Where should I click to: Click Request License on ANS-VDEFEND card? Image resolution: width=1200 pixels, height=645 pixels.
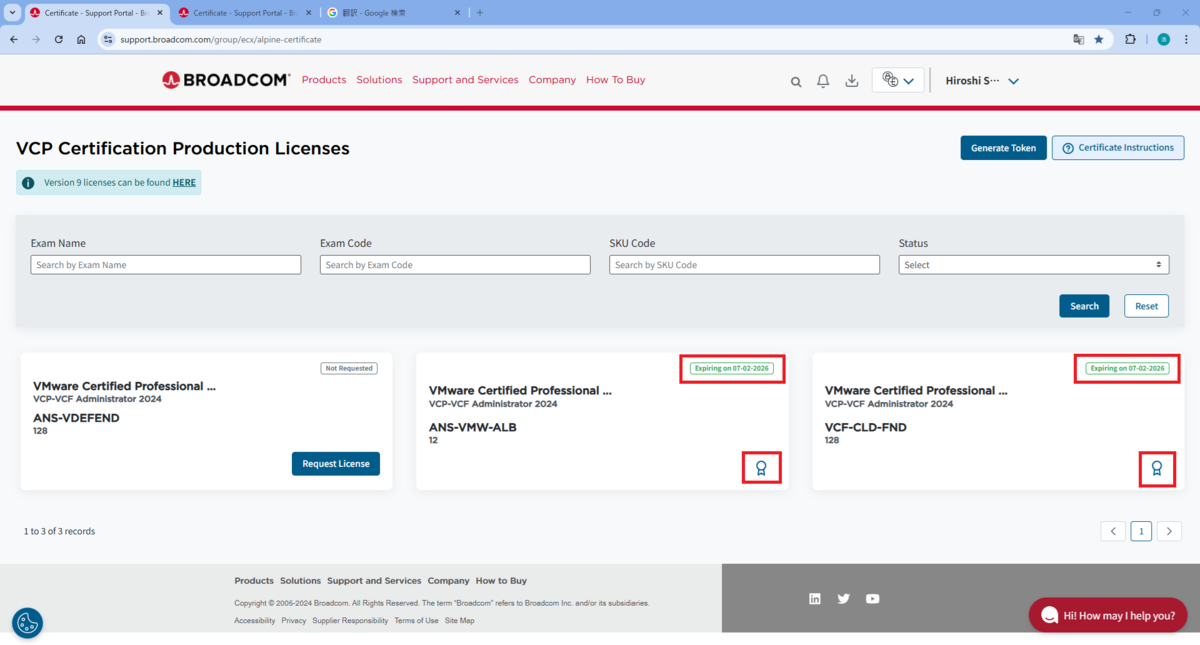point(336,463)
